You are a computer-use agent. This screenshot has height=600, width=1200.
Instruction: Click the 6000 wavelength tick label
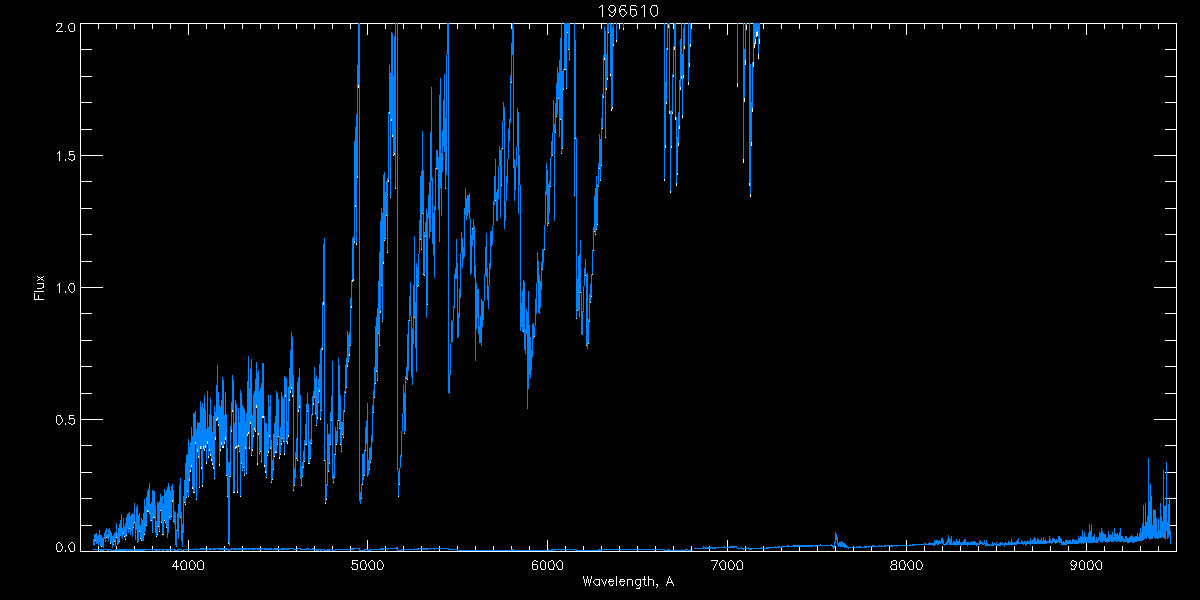[547, 565]
